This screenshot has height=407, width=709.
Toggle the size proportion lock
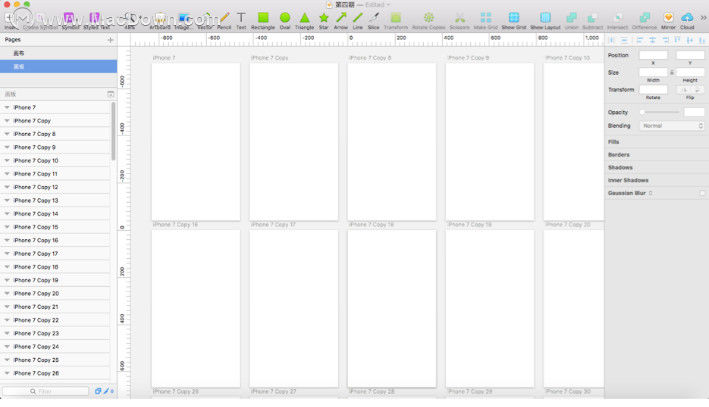672,72
